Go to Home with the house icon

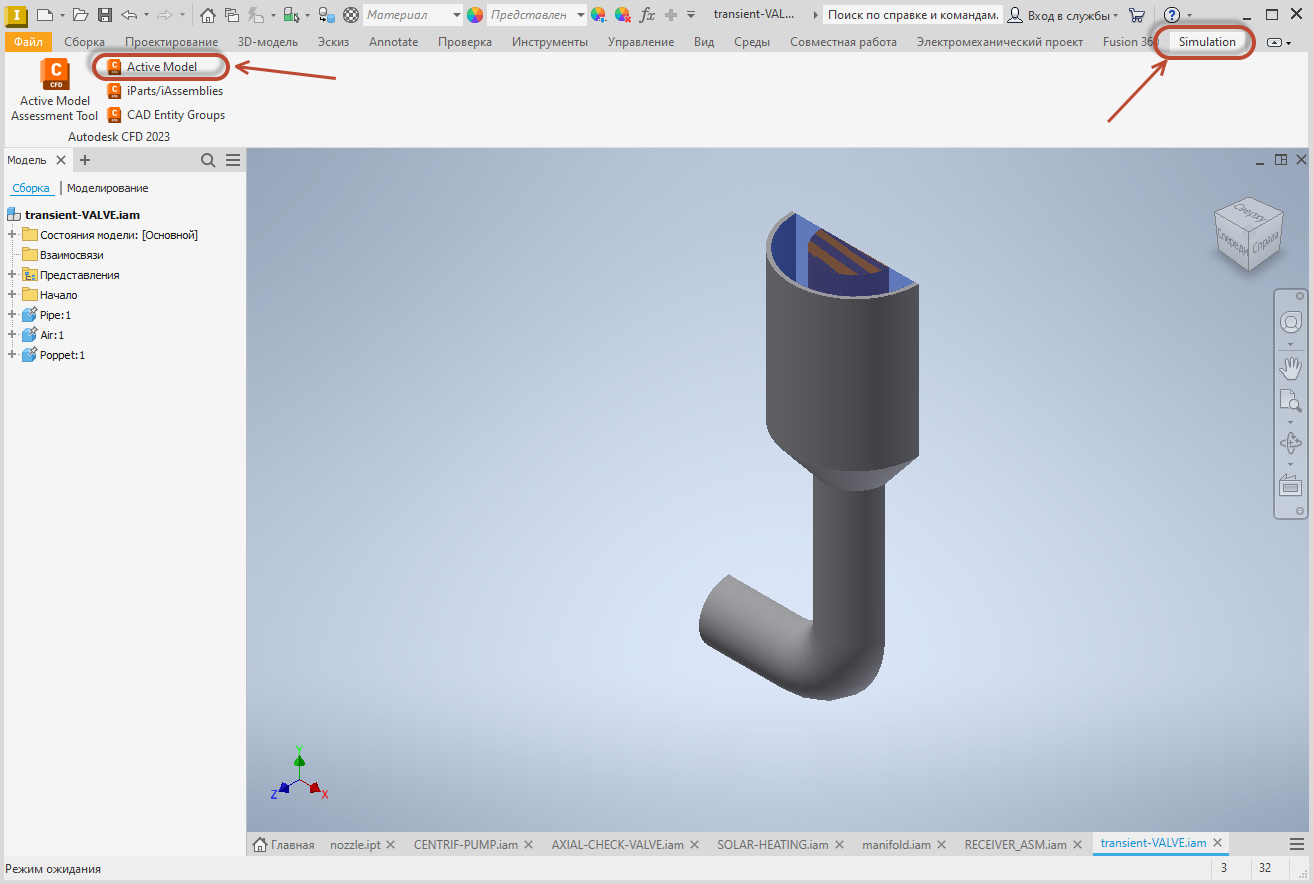point(208,15)
